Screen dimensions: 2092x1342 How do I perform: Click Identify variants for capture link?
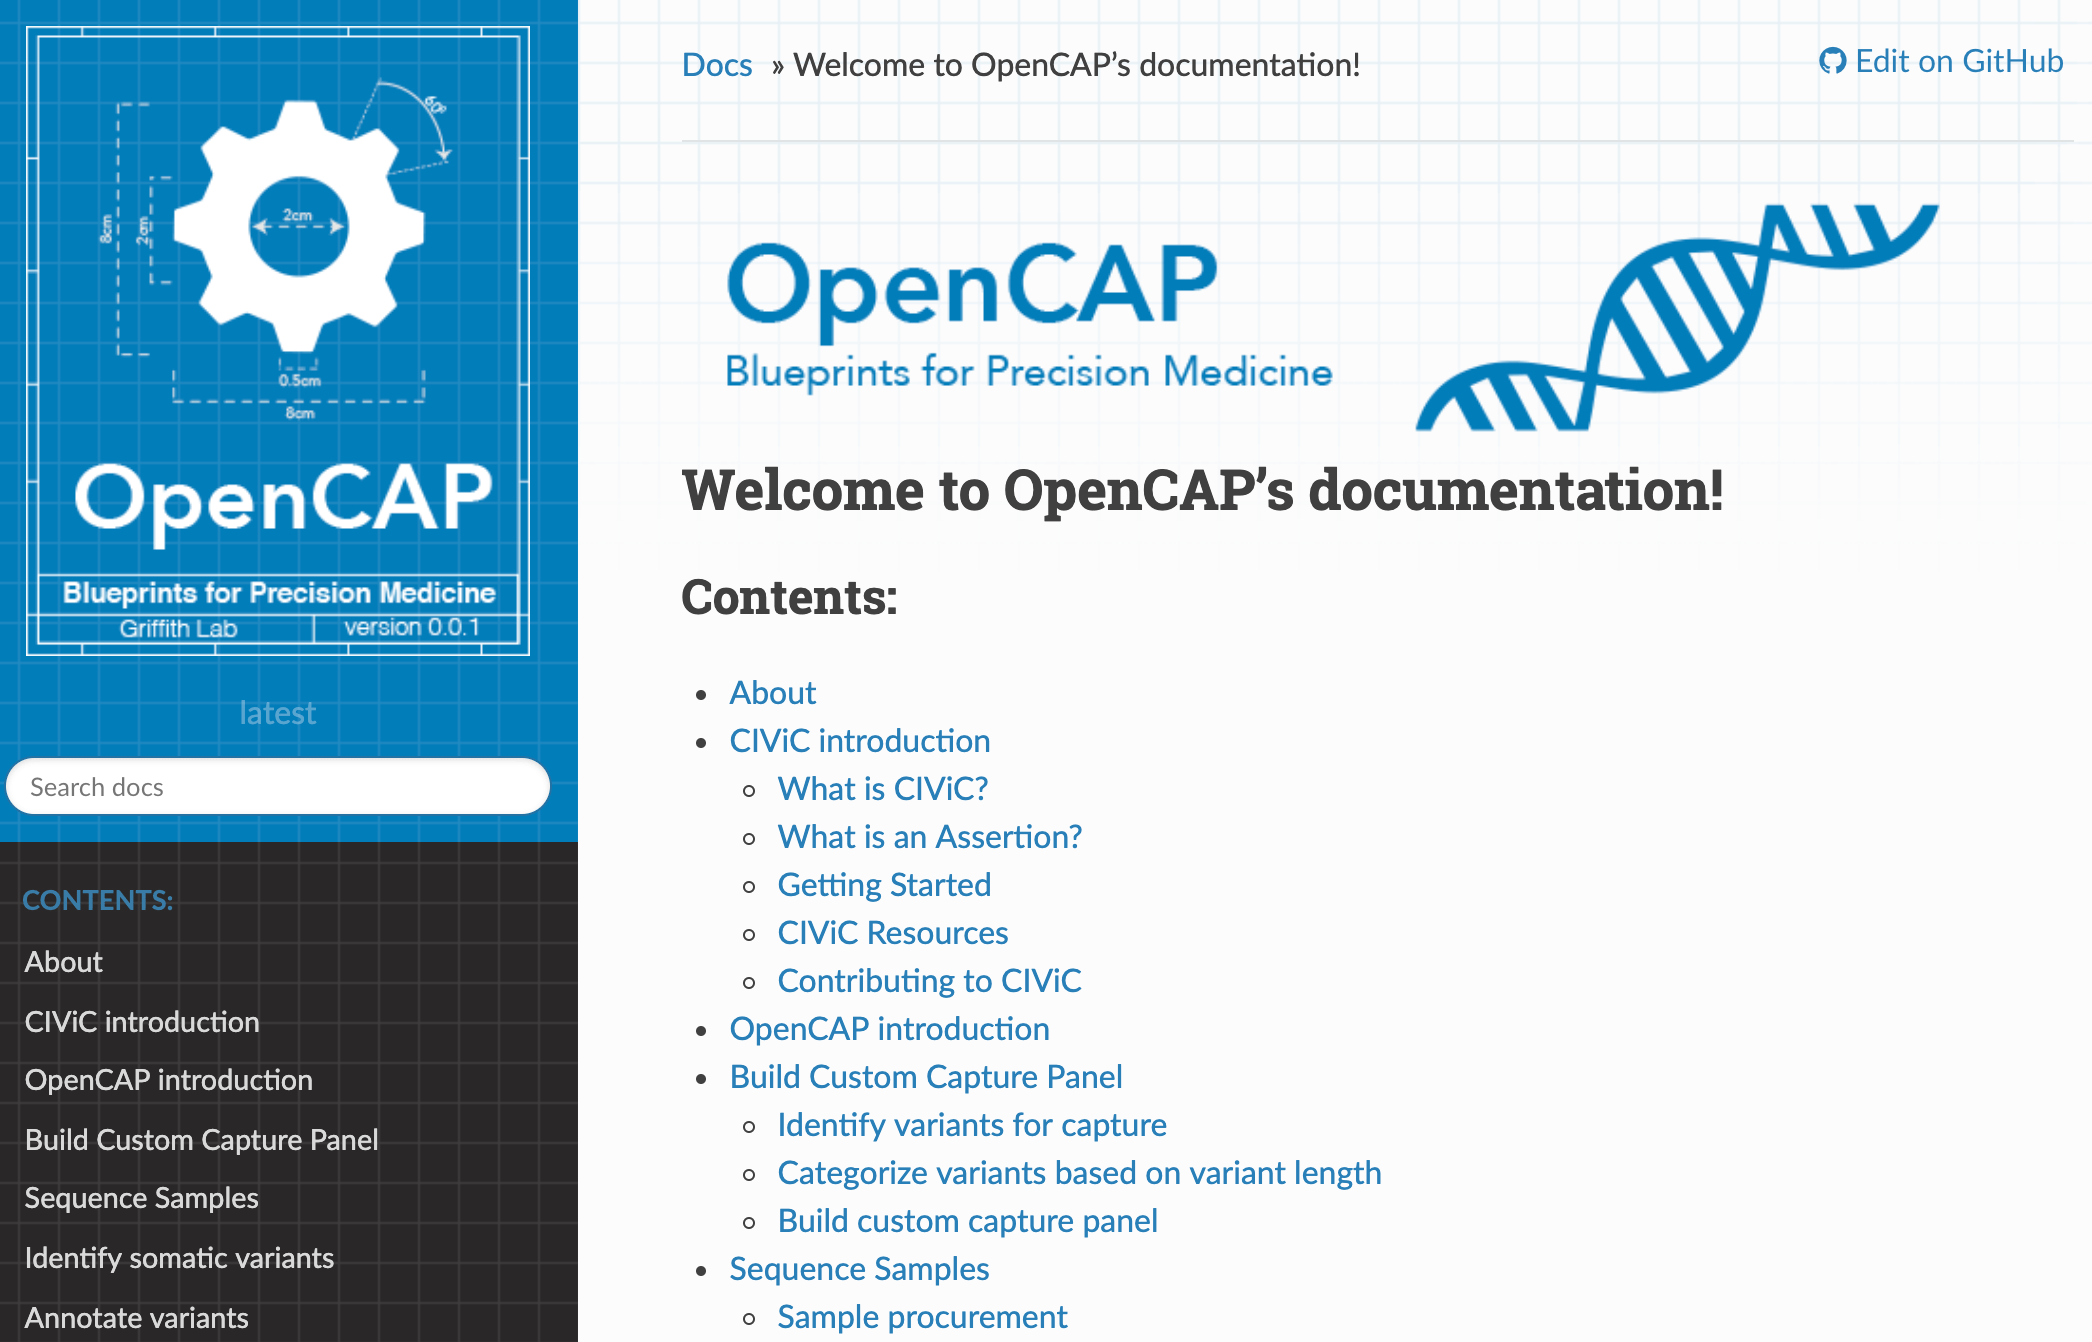(x=971, y=1125)
